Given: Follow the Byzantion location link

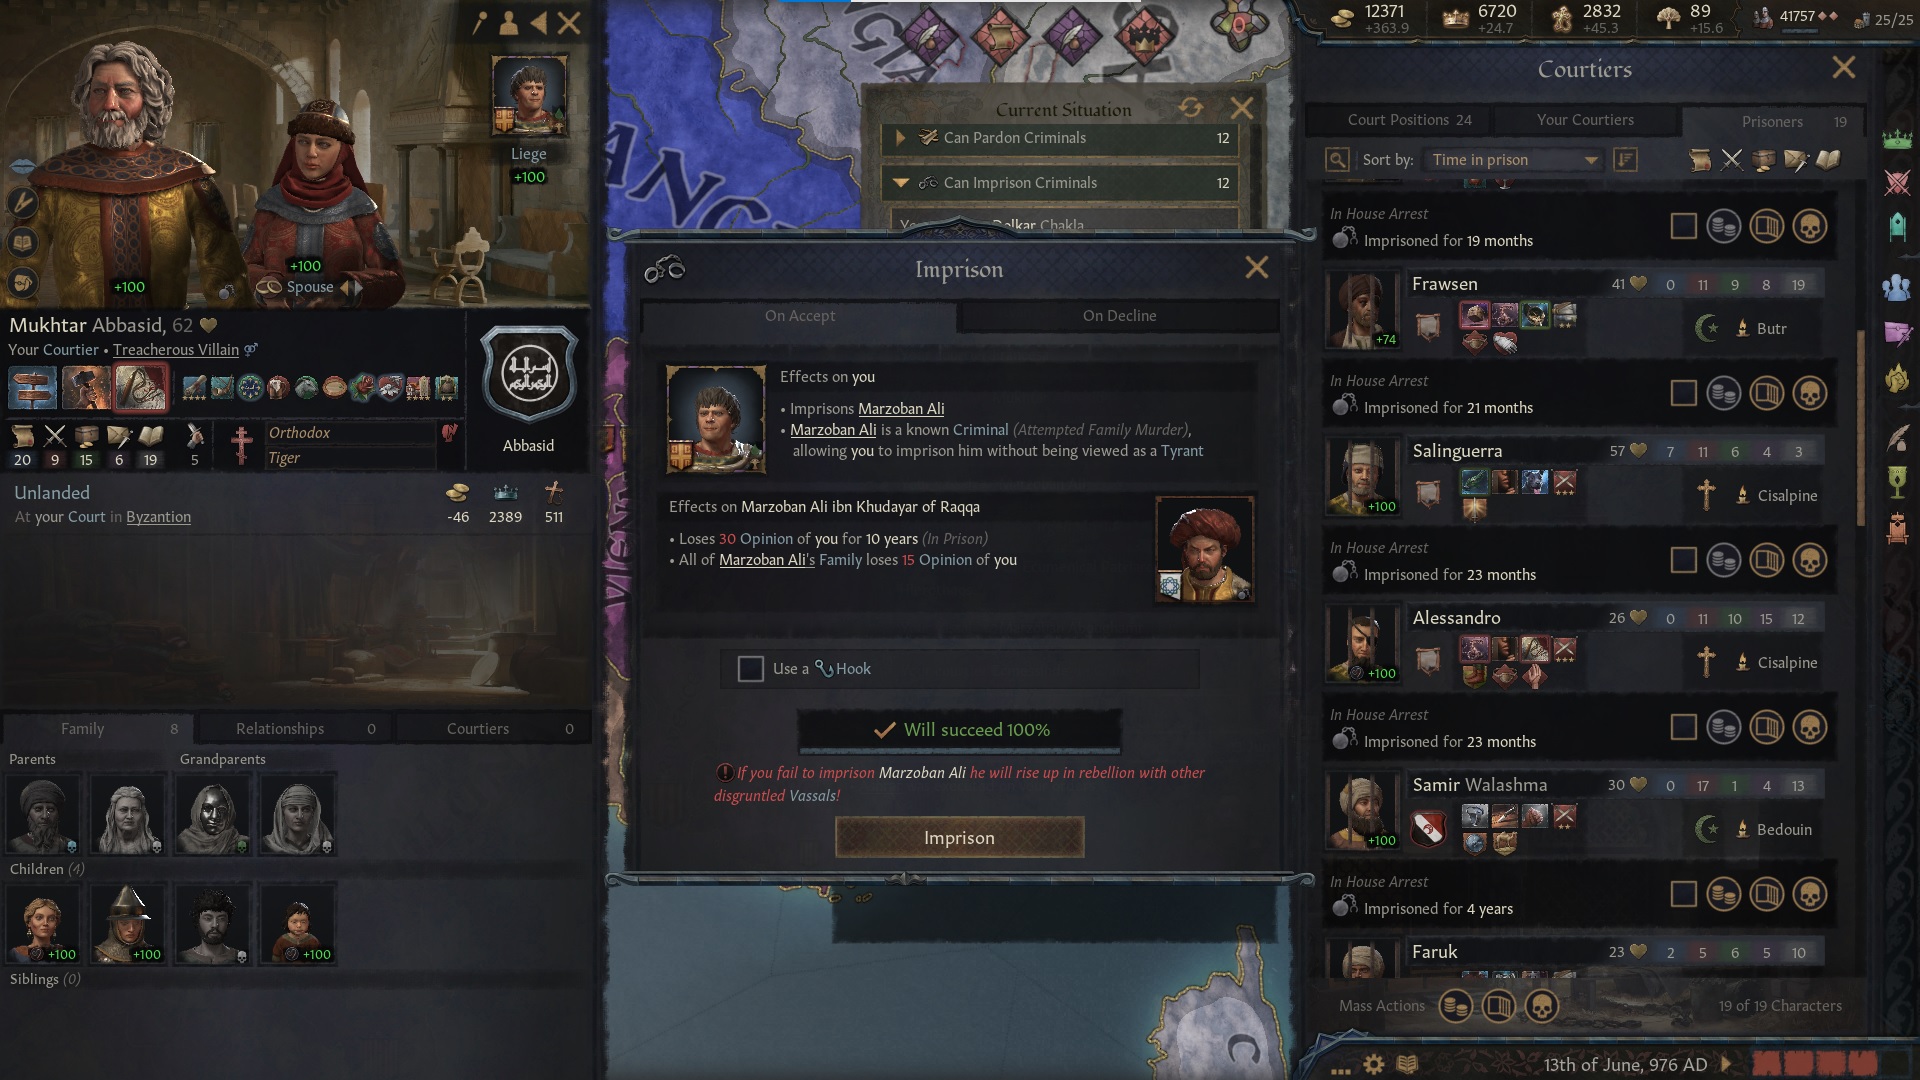Looking at the screenshot, I should (x=158, y=517).
